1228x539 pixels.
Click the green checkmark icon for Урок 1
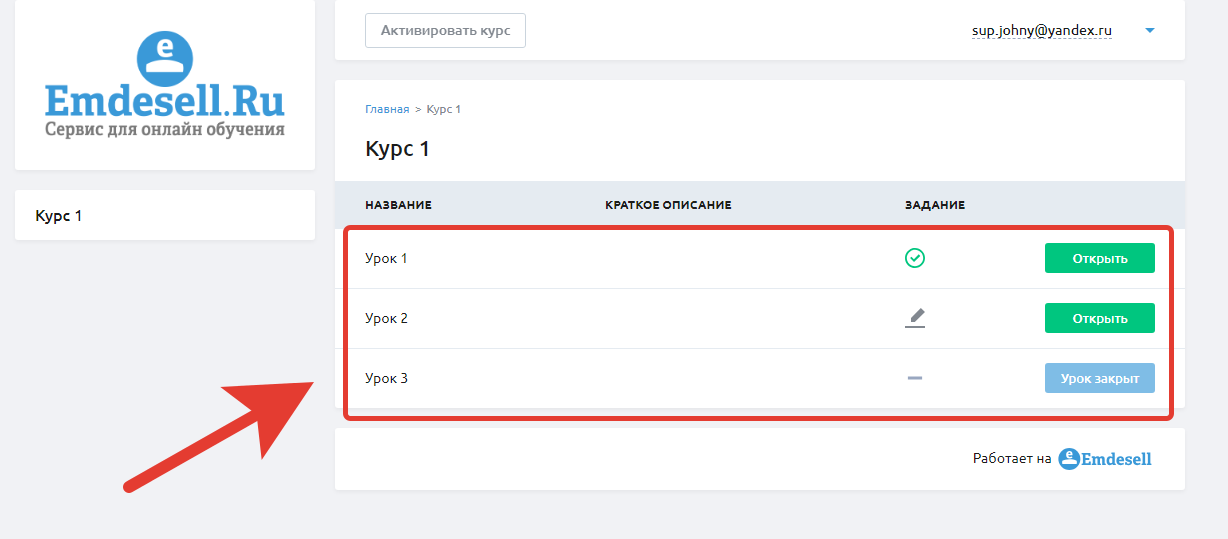(x=914, y=258)
